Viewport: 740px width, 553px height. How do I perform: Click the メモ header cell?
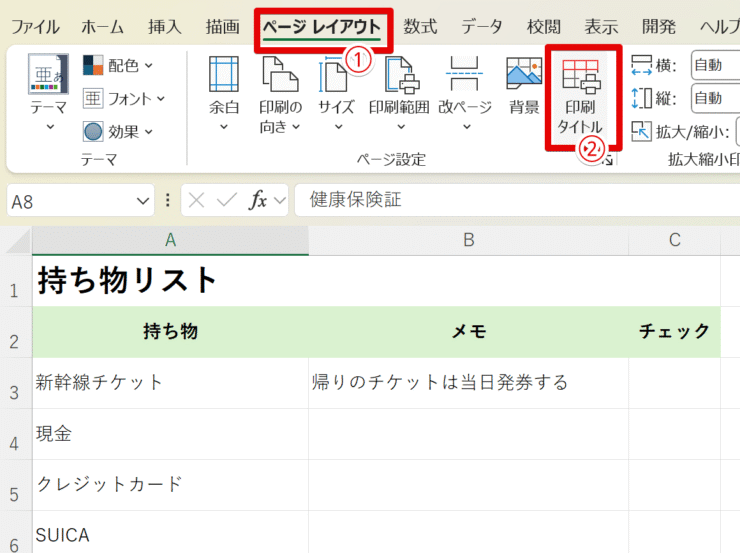(x=469, y=332)
